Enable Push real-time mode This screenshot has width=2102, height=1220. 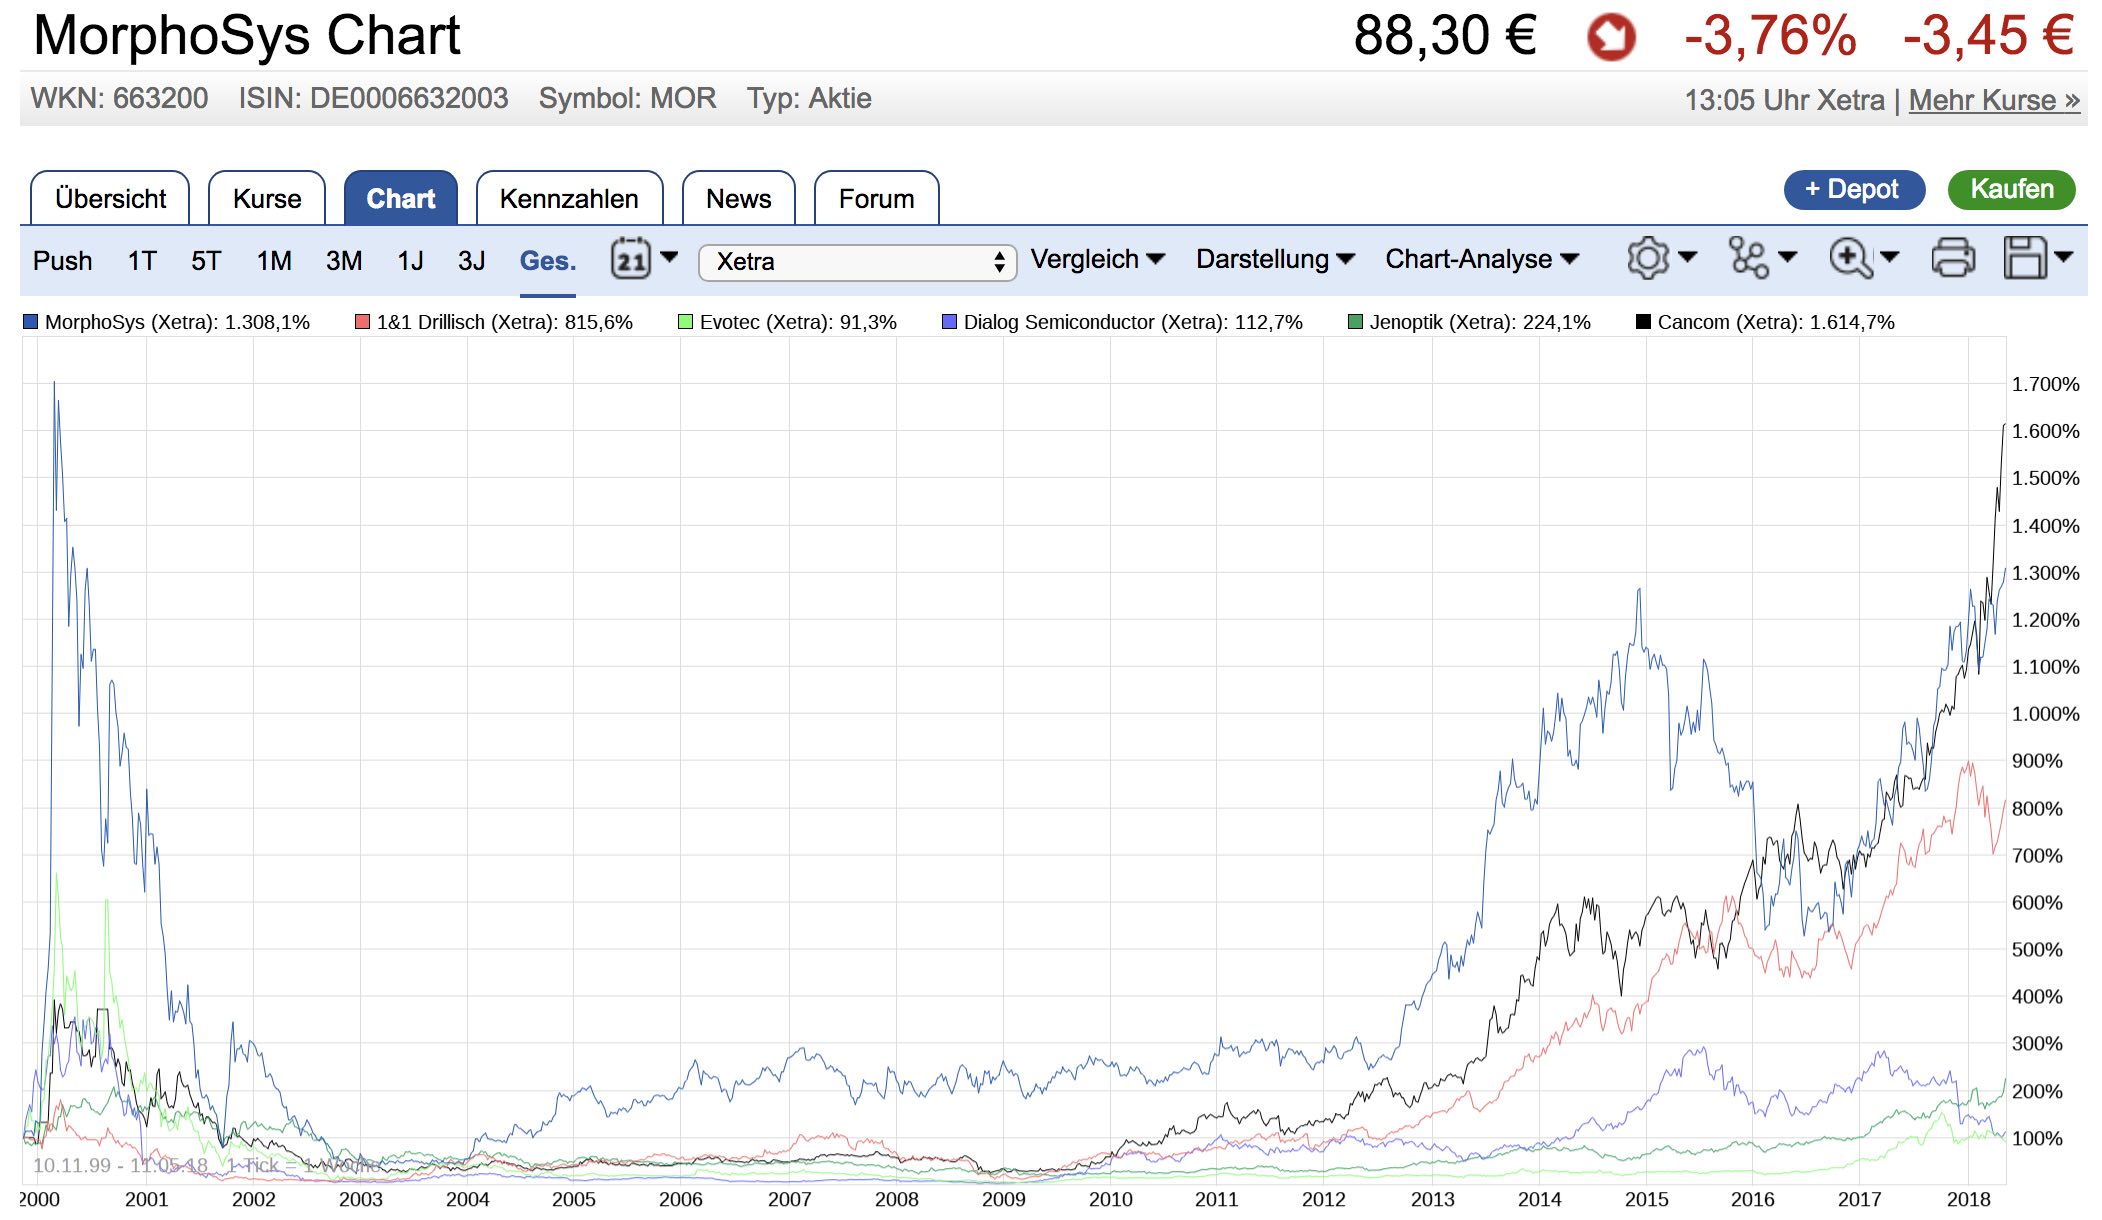click(x=62, y=261)
